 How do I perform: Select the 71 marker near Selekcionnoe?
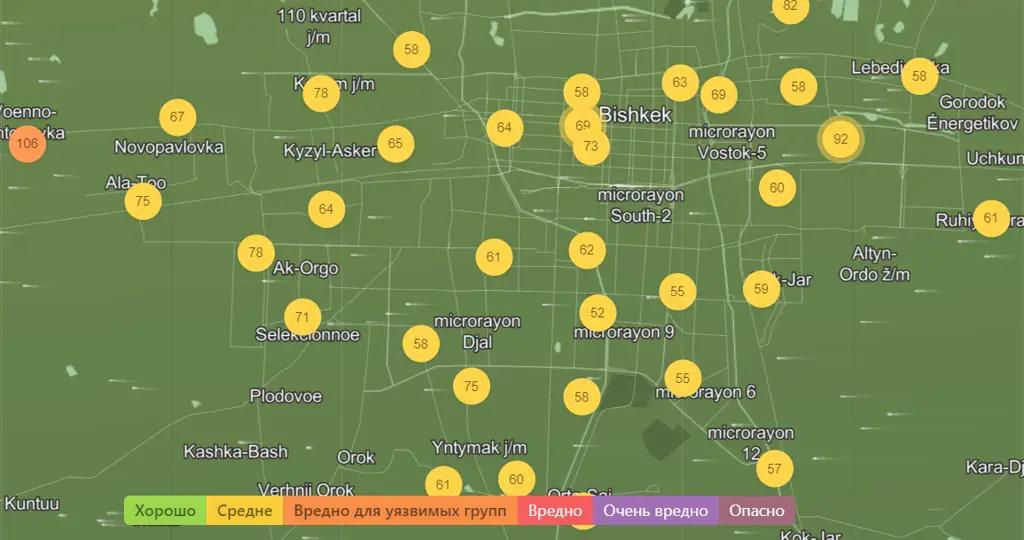click(303, 318)
